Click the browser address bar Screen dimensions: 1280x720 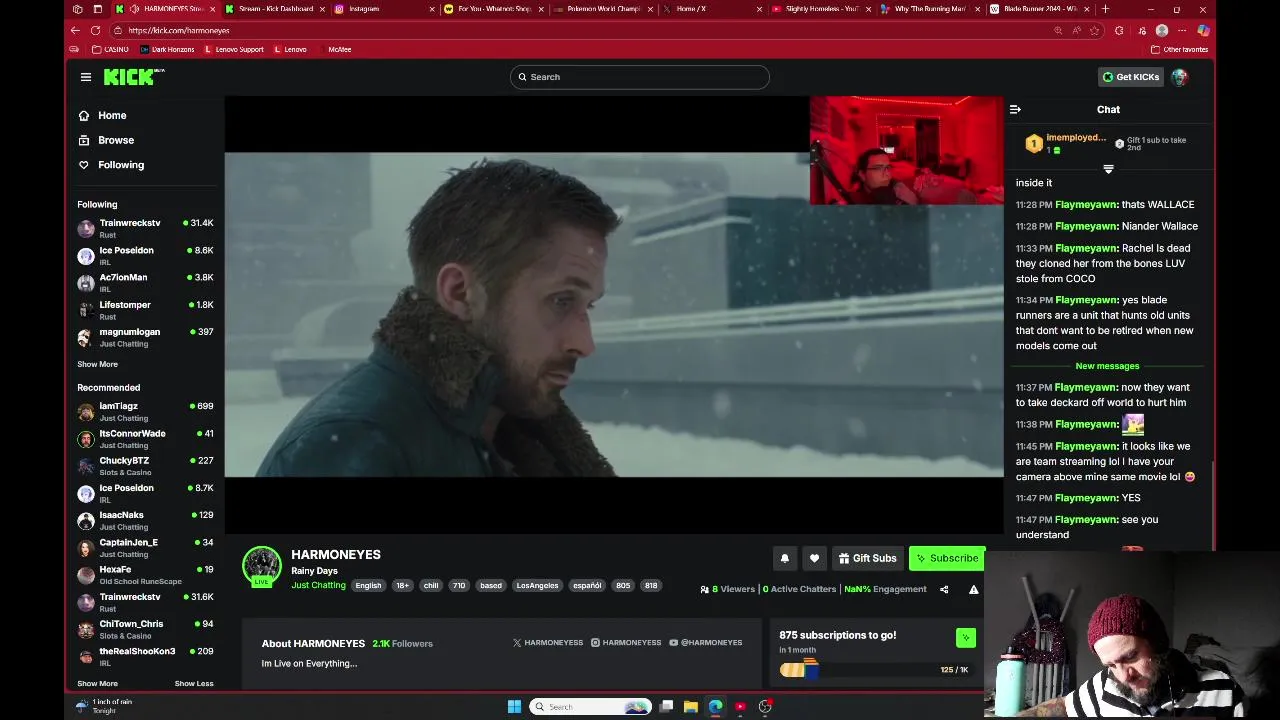pyautogui.click(x=580, y=30)
